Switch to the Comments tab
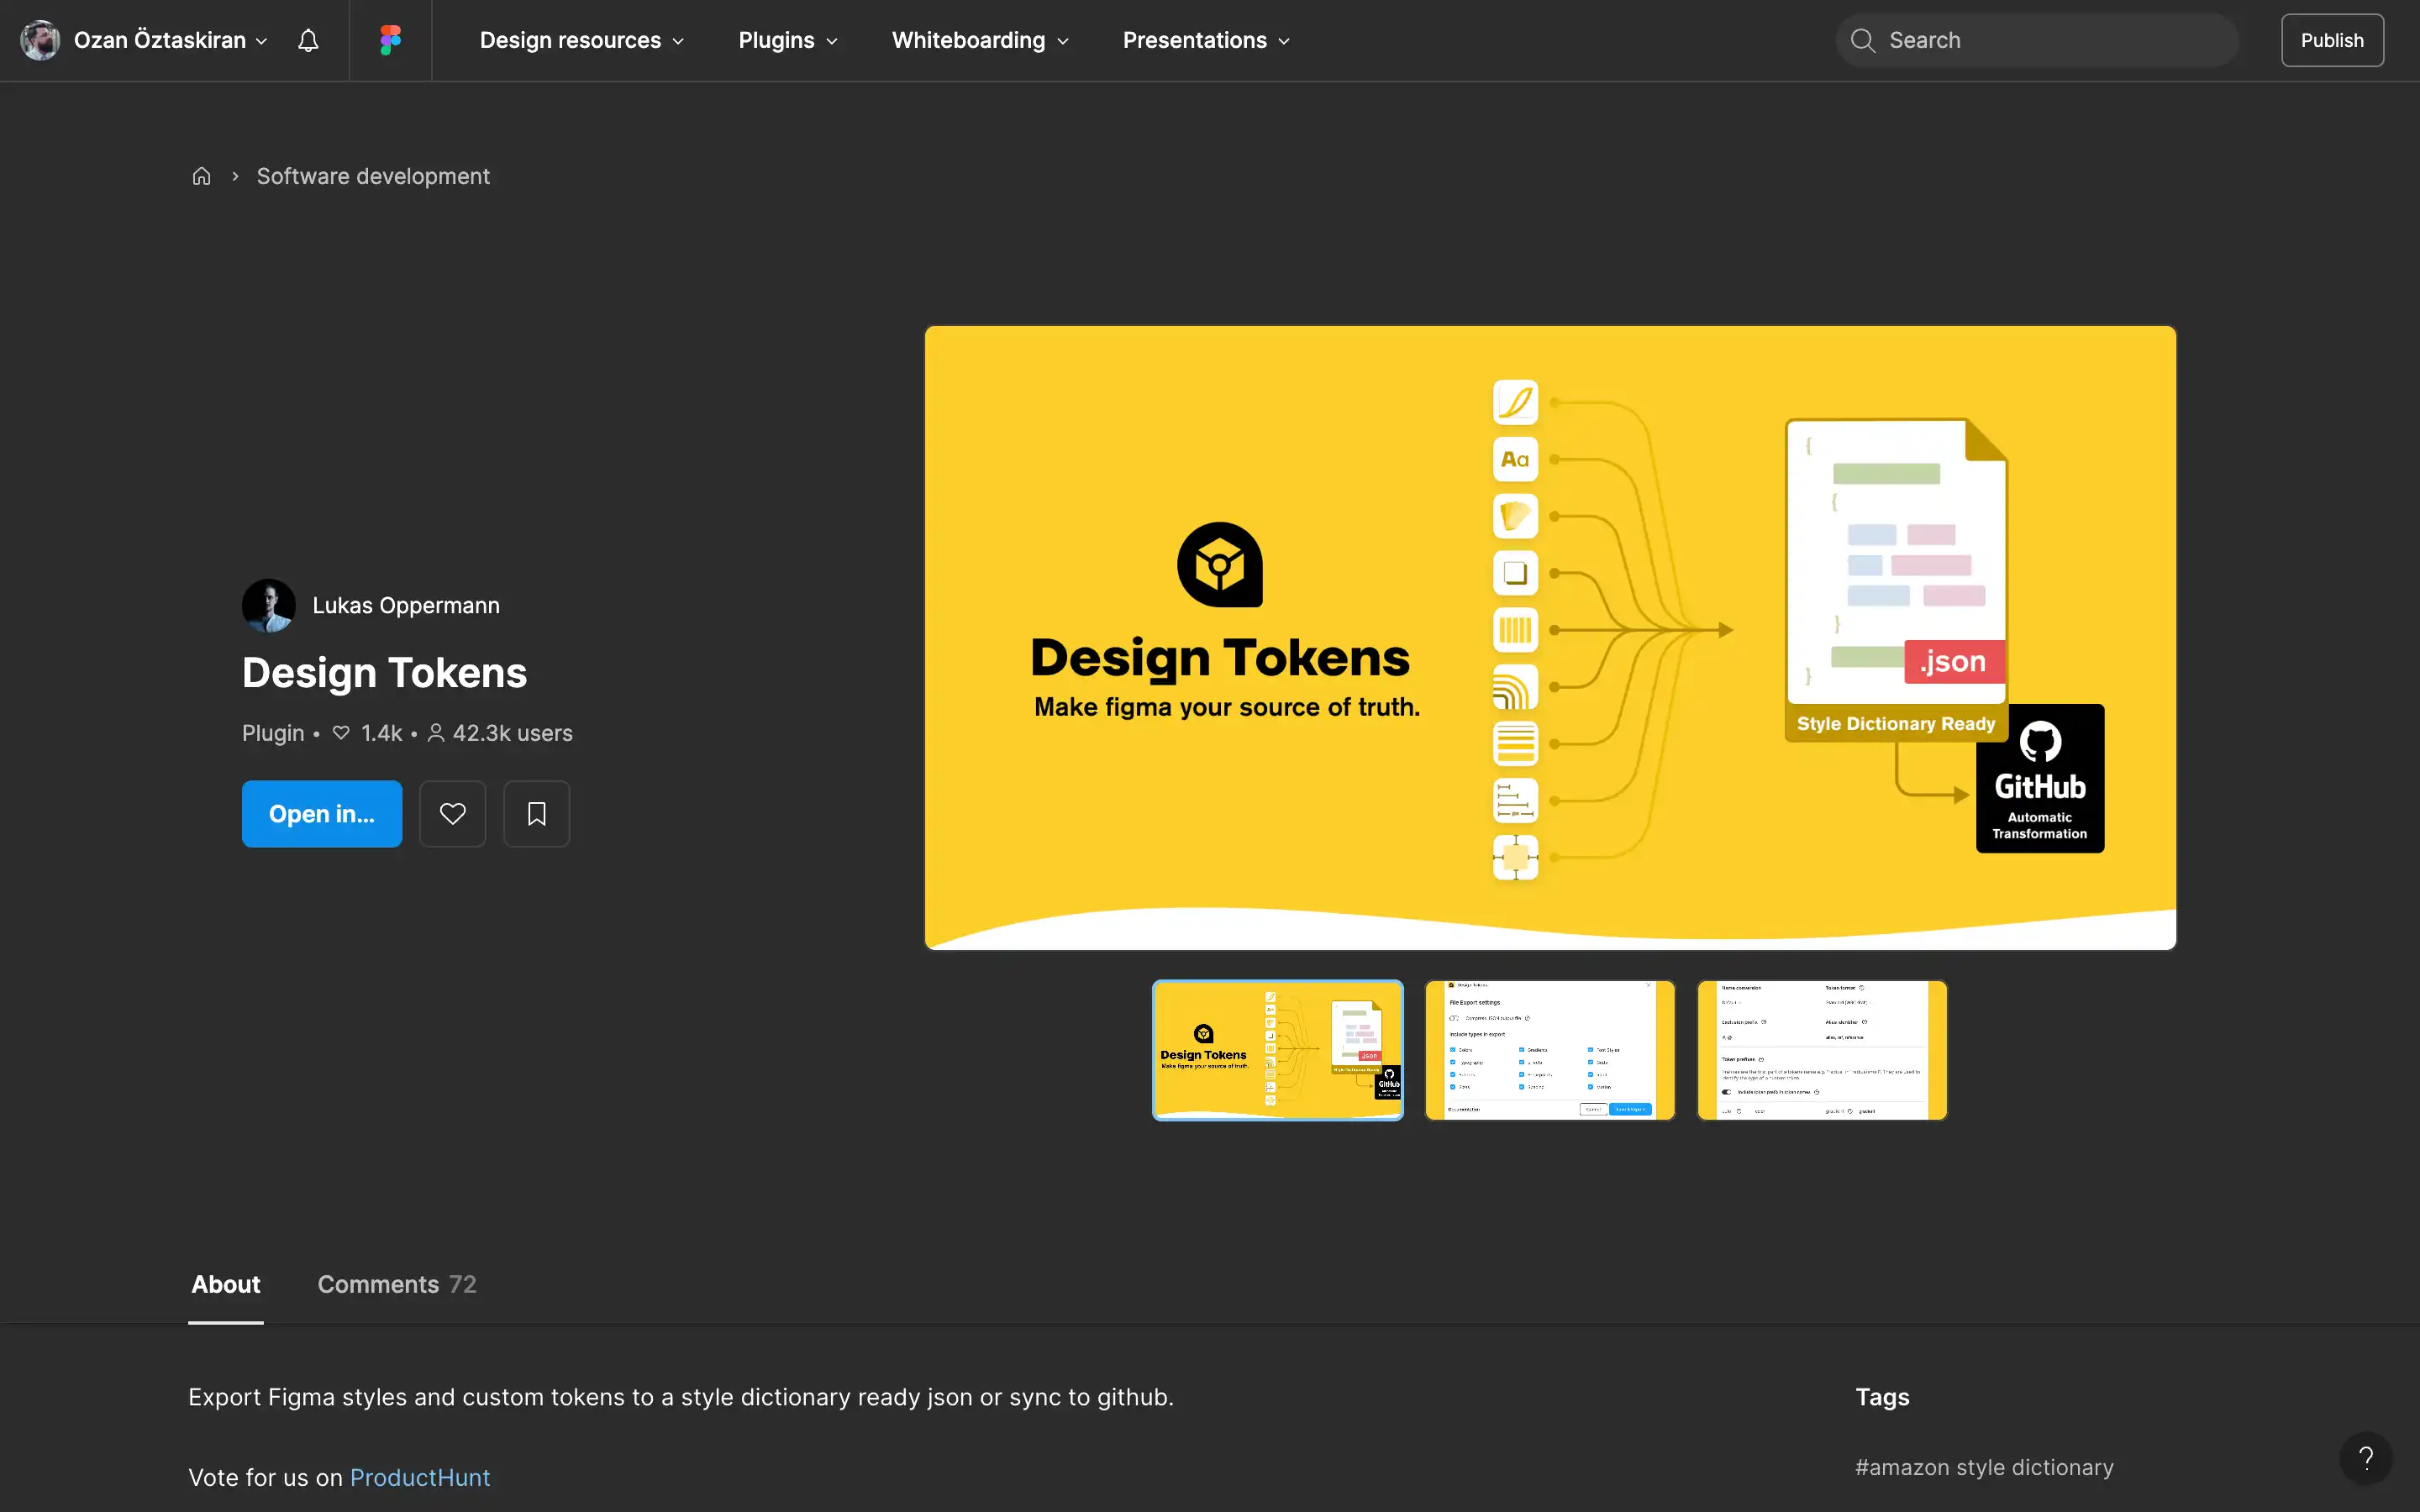The width and height of the screenshot is (2420, 1512). [x=397, y=1284]
